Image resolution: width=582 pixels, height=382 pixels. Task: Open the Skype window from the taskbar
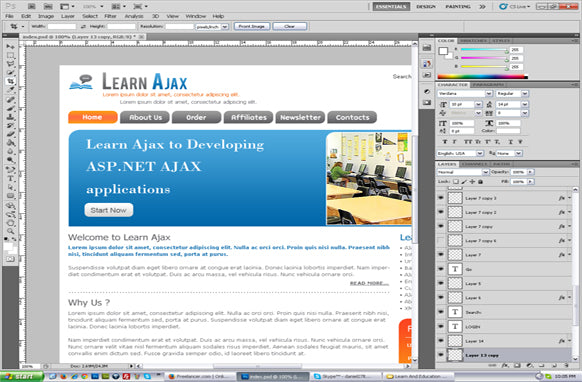pos(345,376)
